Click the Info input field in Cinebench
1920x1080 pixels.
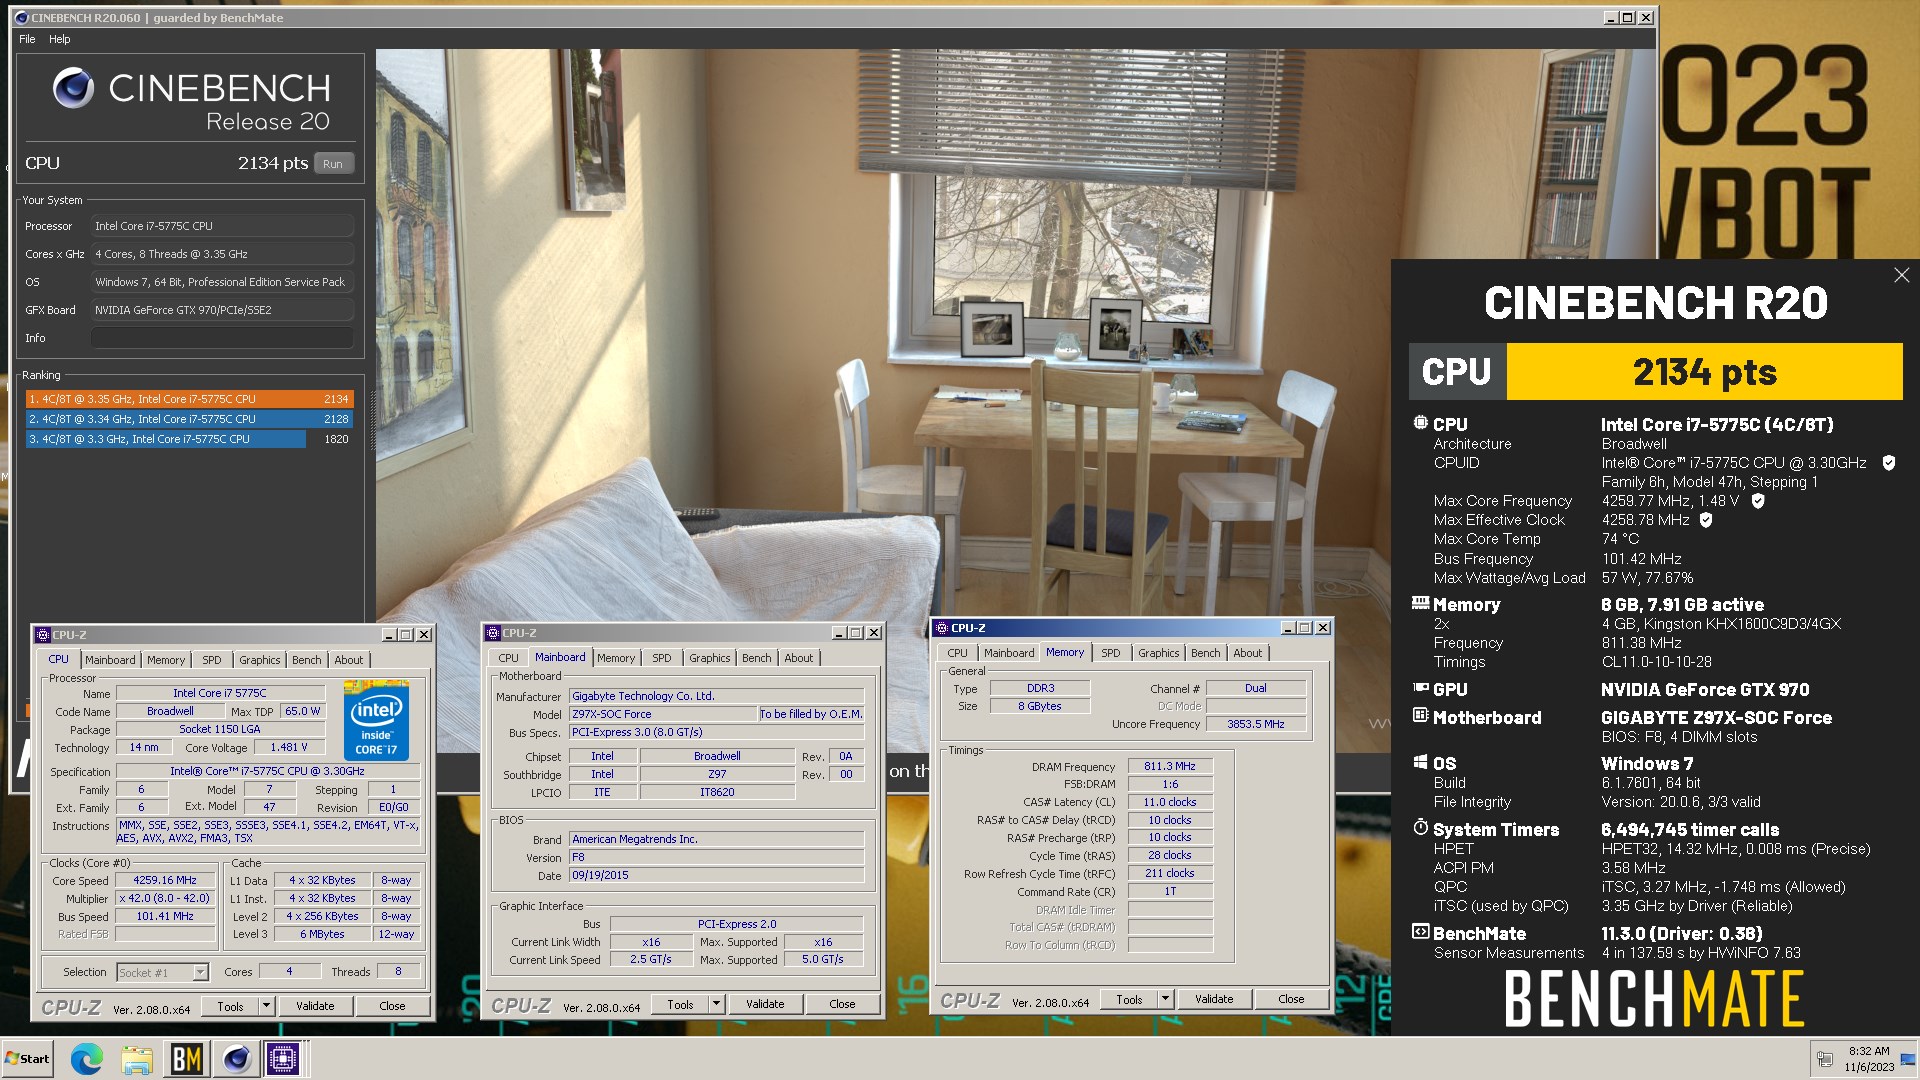[222, 338]
